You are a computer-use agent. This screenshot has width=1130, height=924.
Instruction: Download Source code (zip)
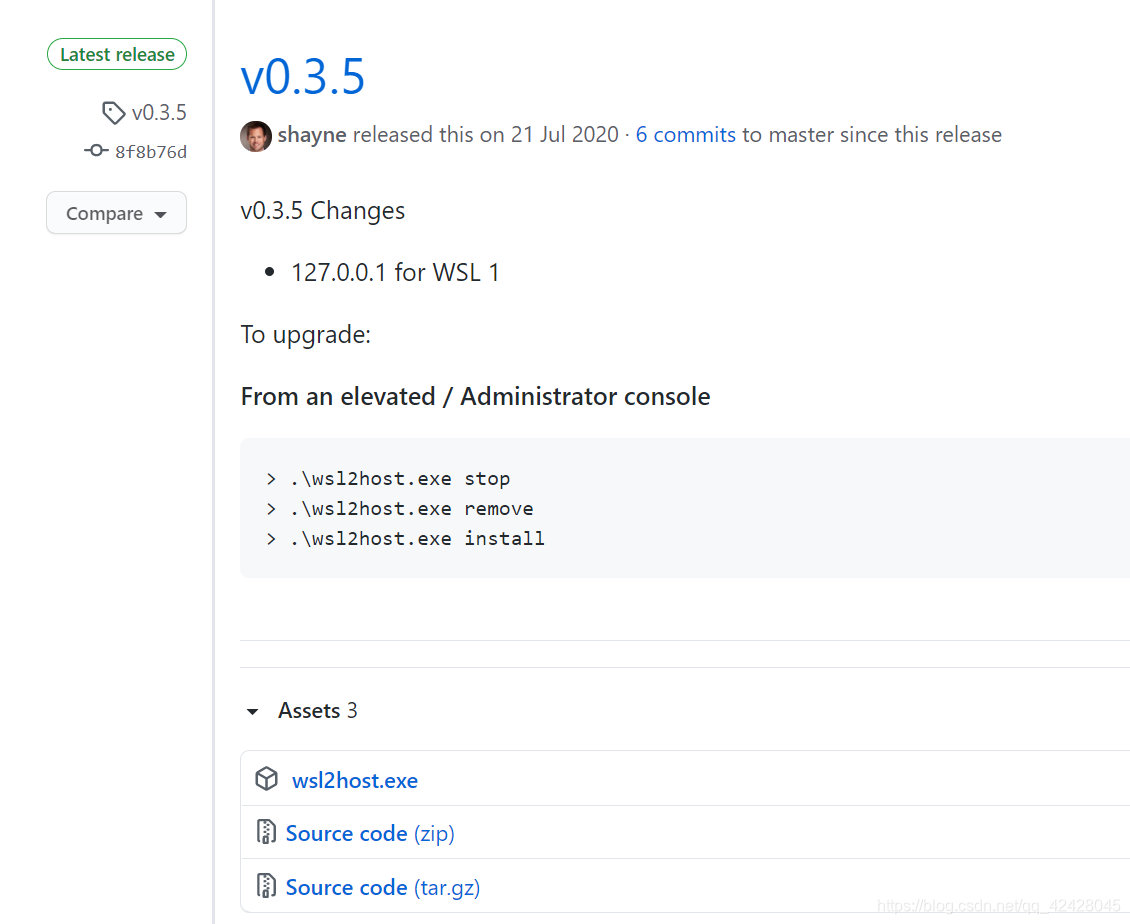[x=370, y=832]
